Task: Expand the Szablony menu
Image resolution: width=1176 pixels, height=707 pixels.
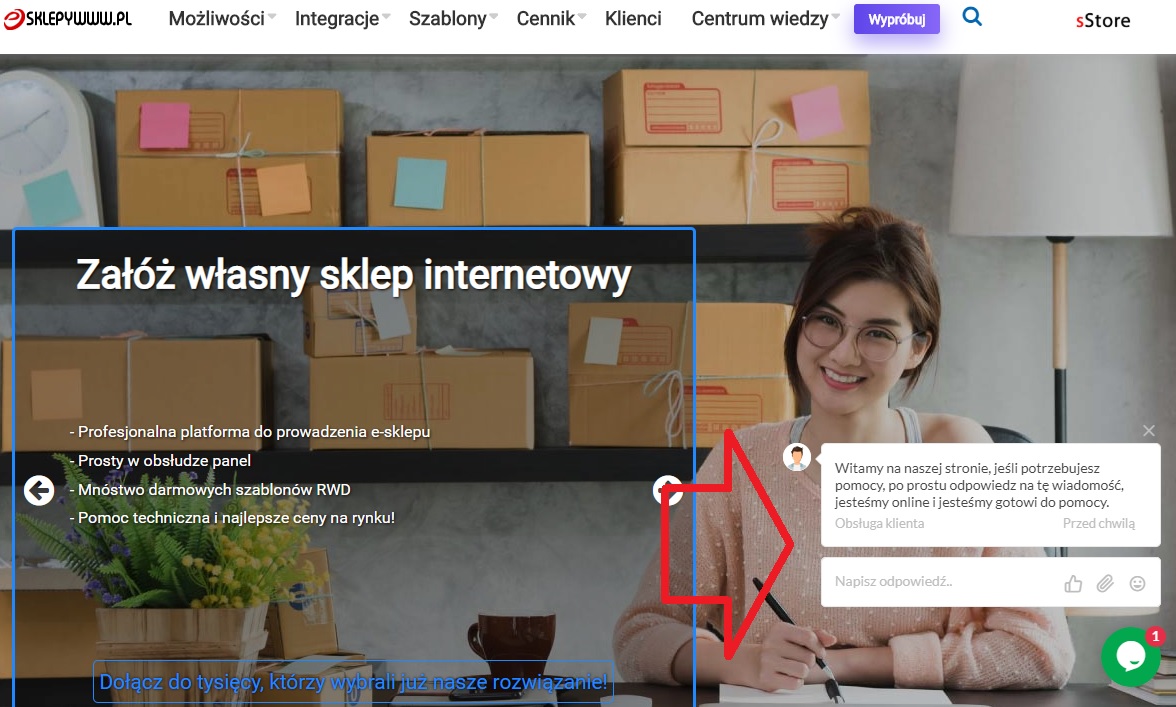Action: click(454, 19)
